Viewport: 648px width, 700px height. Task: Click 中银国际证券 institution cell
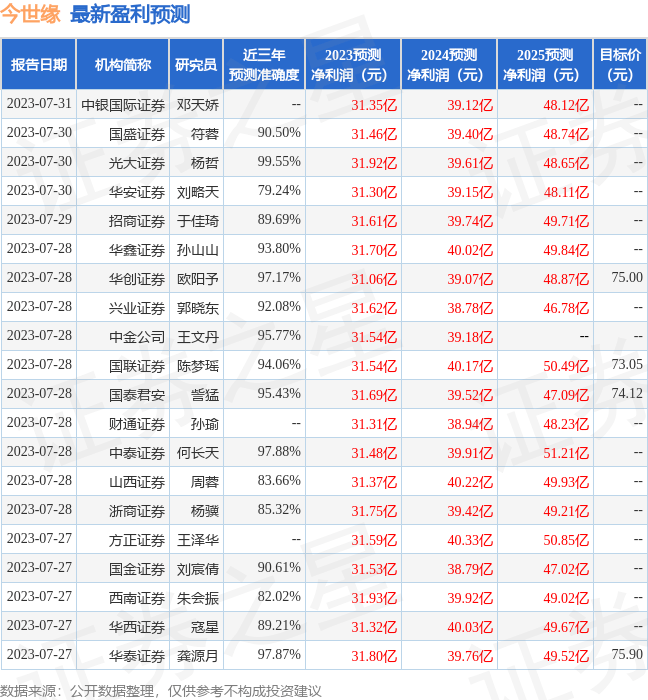(123, 105)
